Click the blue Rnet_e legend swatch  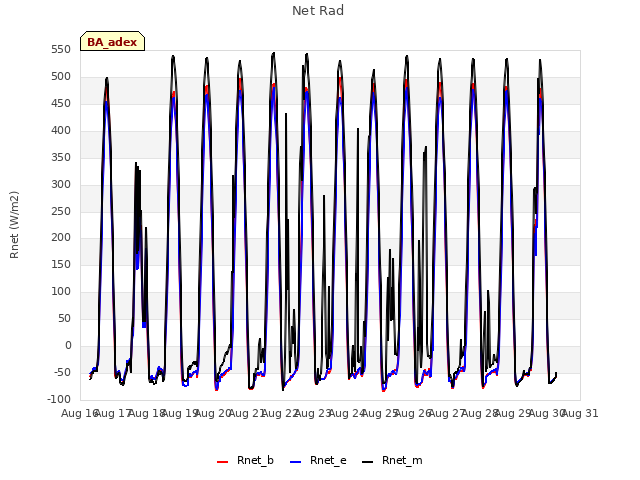click(296, 462)
